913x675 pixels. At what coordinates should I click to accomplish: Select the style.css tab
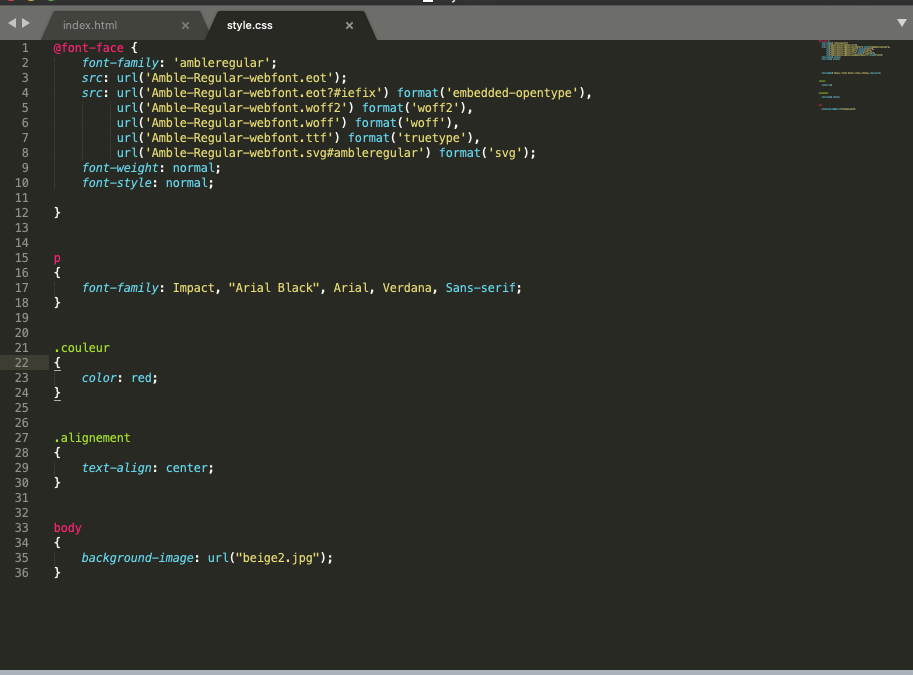249,25
